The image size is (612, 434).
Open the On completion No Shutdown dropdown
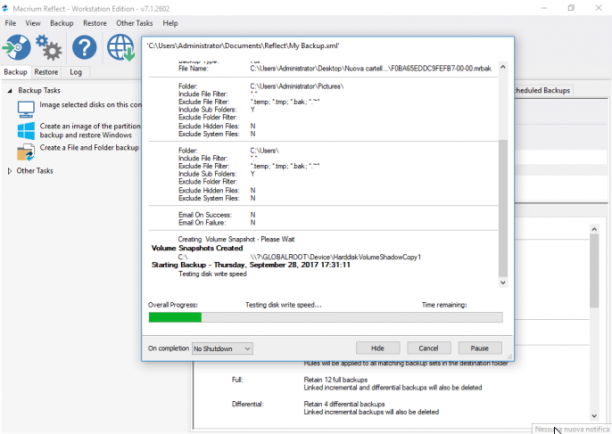coord(222,349)
